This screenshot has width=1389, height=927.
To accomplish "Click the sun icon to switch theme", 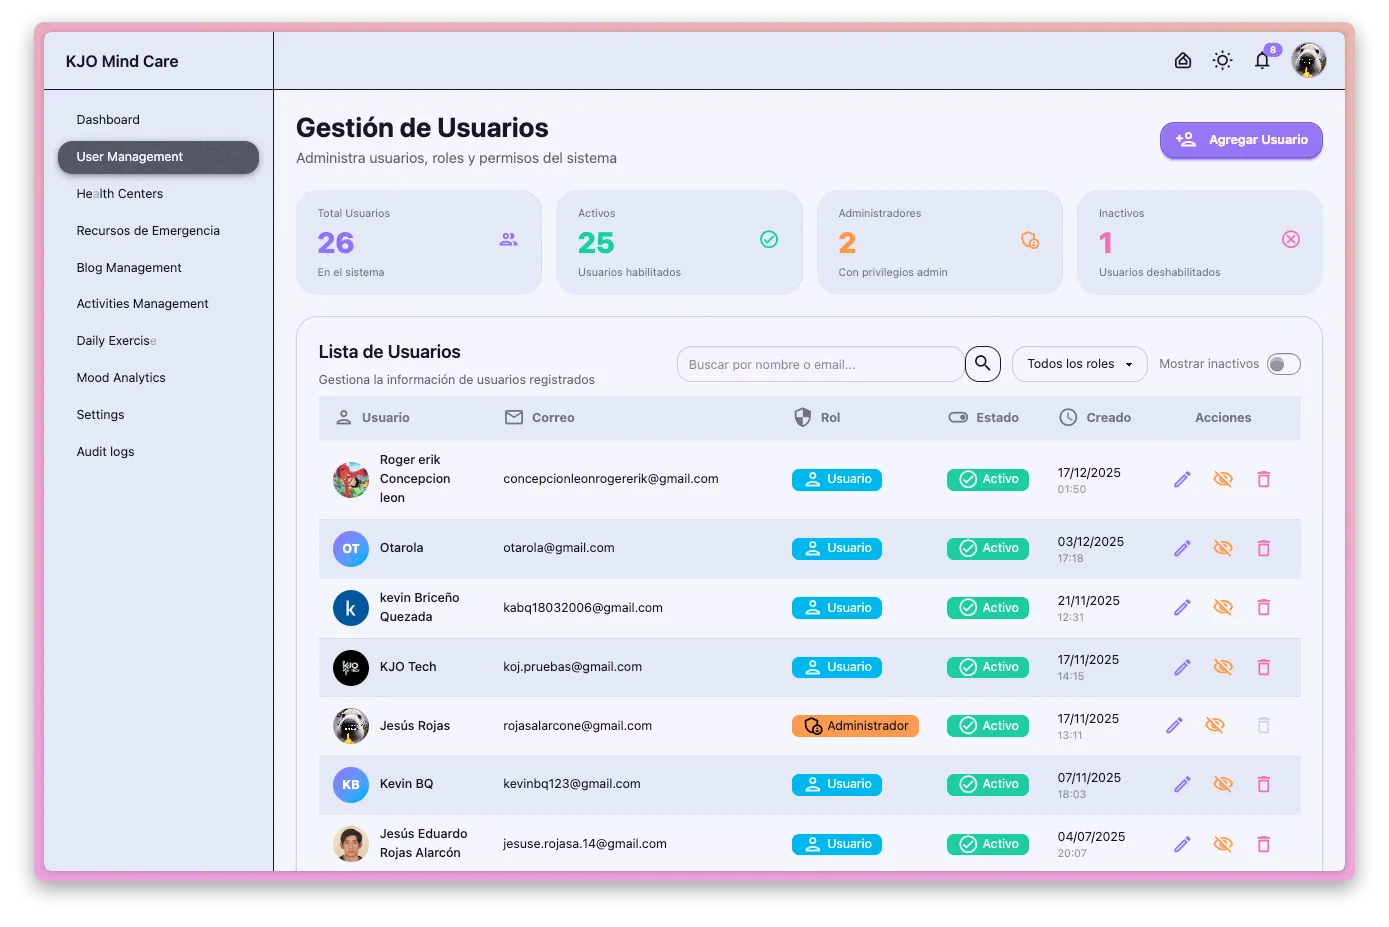I will click(1222, 60).
